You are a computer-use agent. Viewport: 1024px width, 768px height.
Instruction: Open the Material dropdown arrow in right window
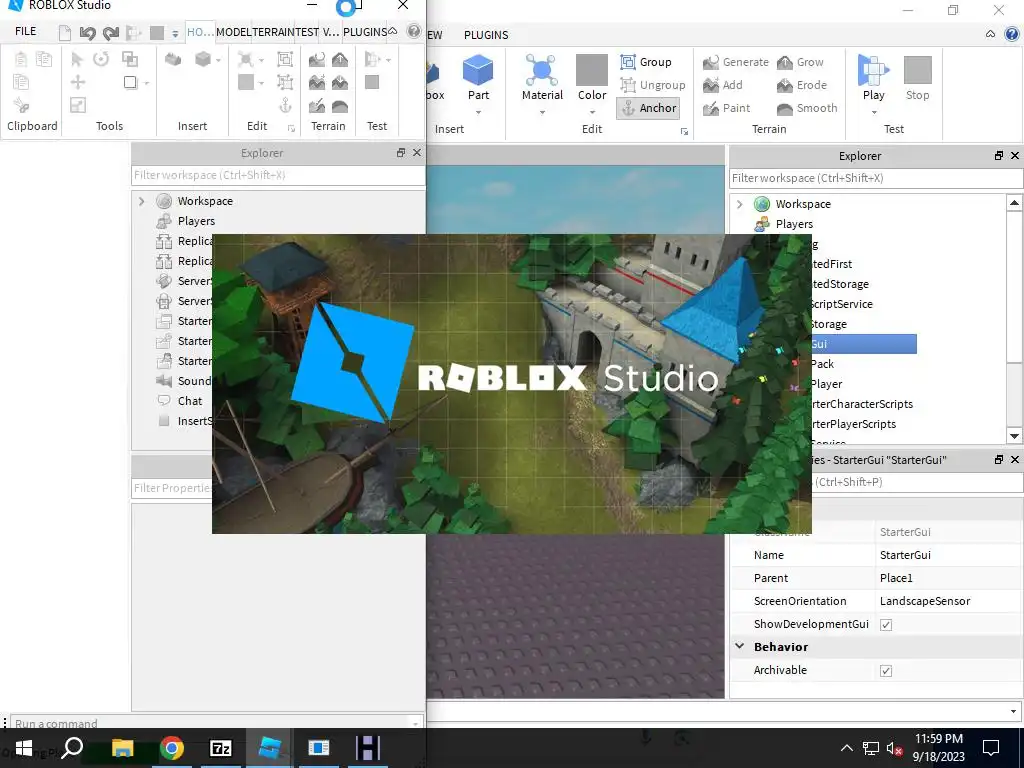pos(542,113)
